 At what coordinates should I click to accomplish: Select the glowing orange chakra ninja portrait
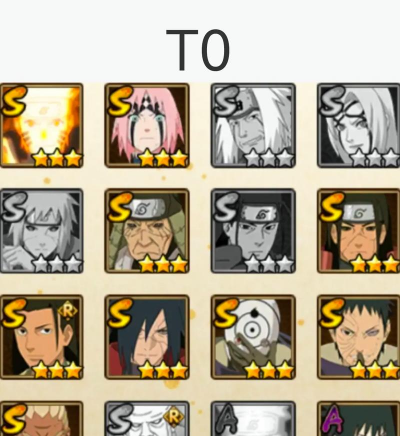tap(41, 125)
